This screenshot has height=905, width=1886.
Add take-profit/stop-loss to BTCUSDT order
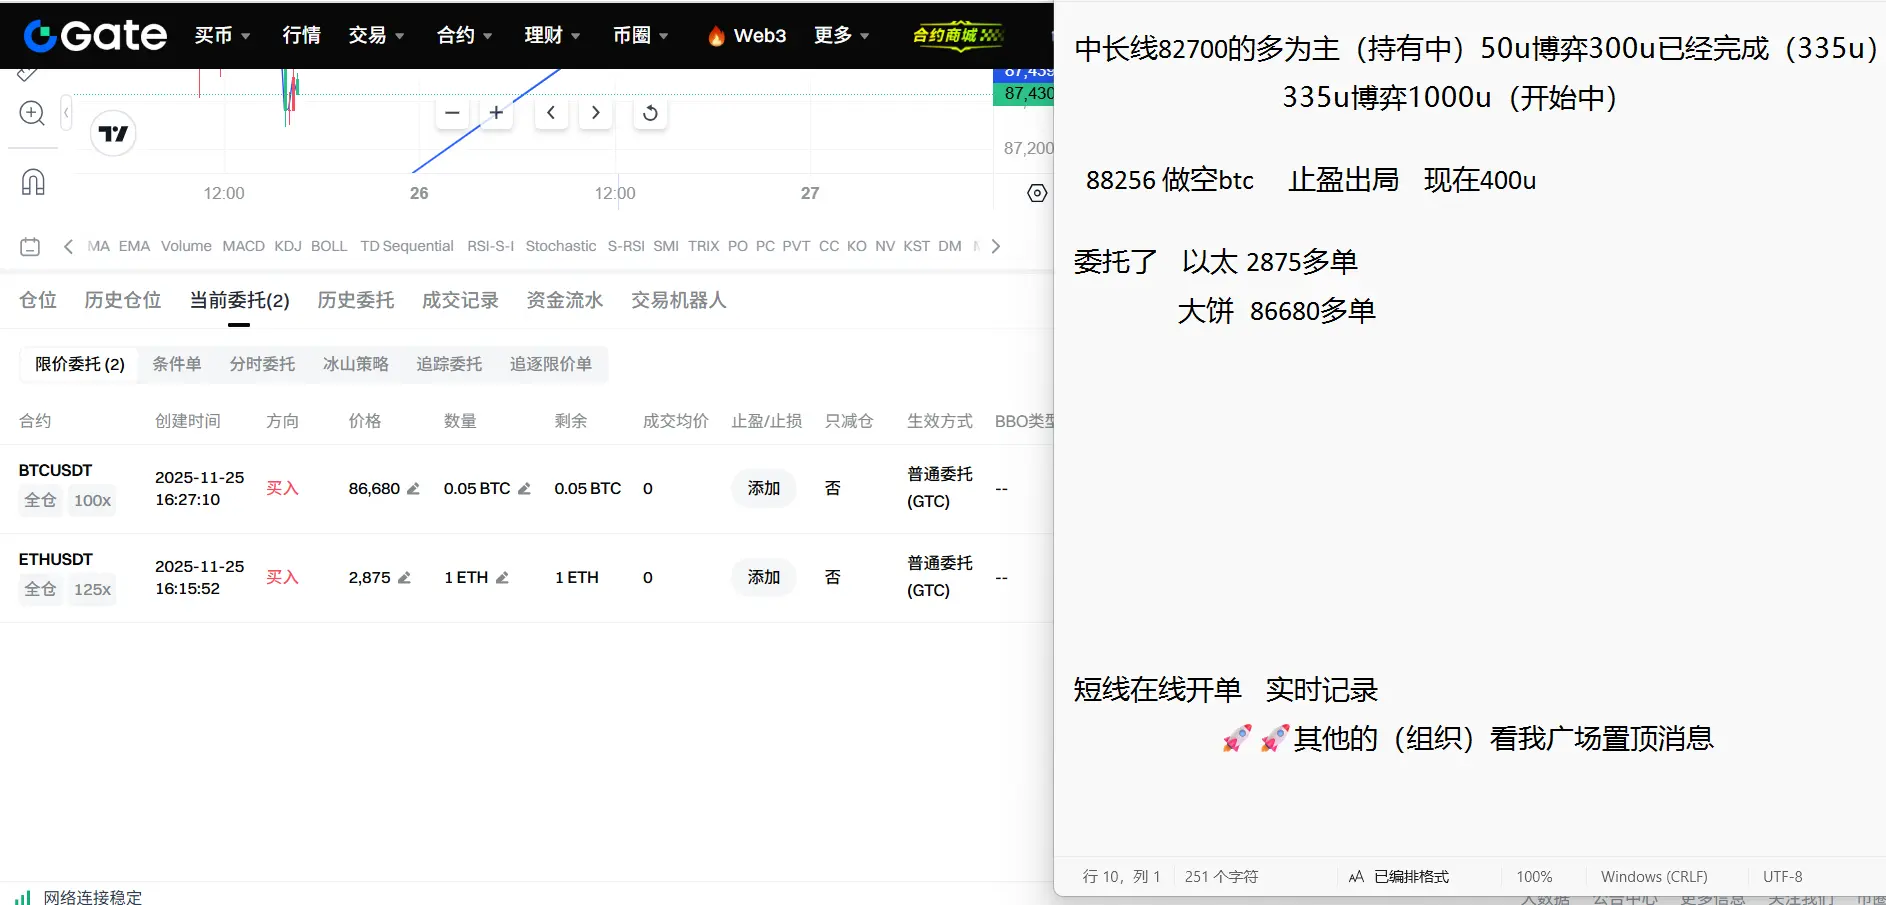coord(764,489)
